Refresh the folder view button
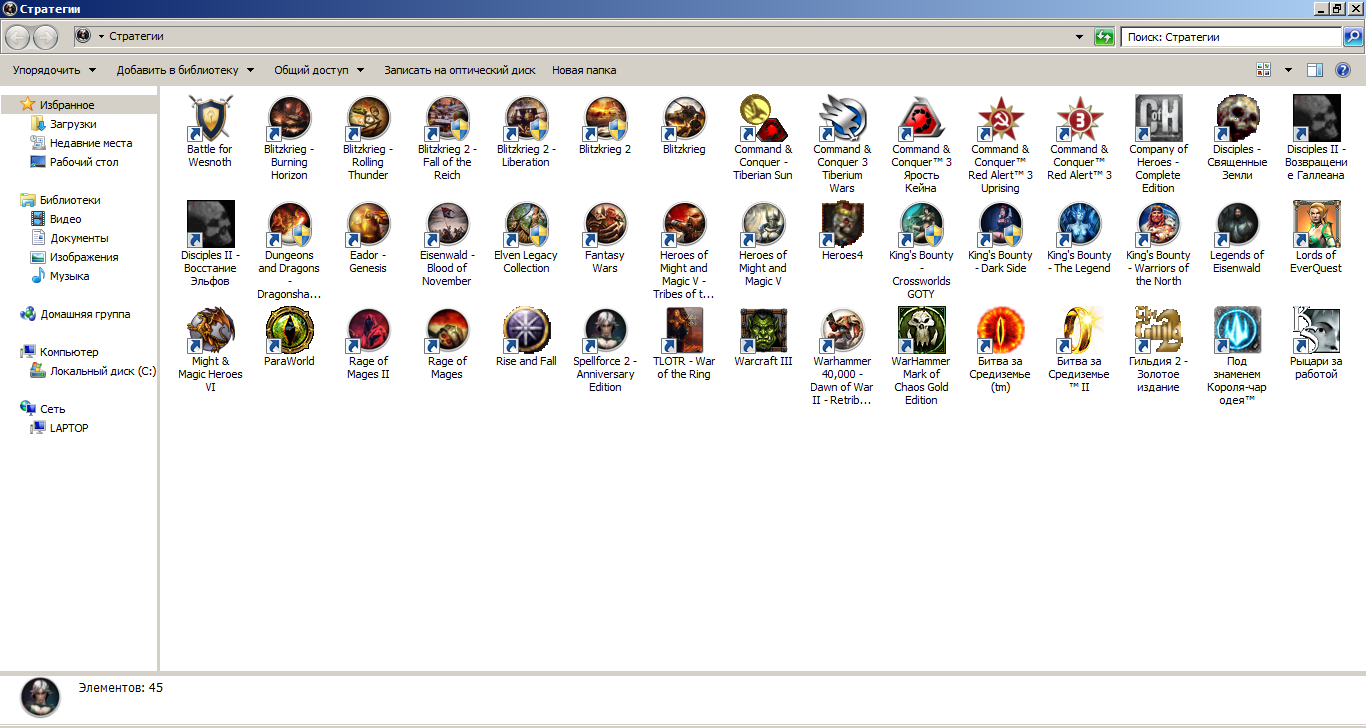This screenshot has width=1366, height=728. (1104, 37)
